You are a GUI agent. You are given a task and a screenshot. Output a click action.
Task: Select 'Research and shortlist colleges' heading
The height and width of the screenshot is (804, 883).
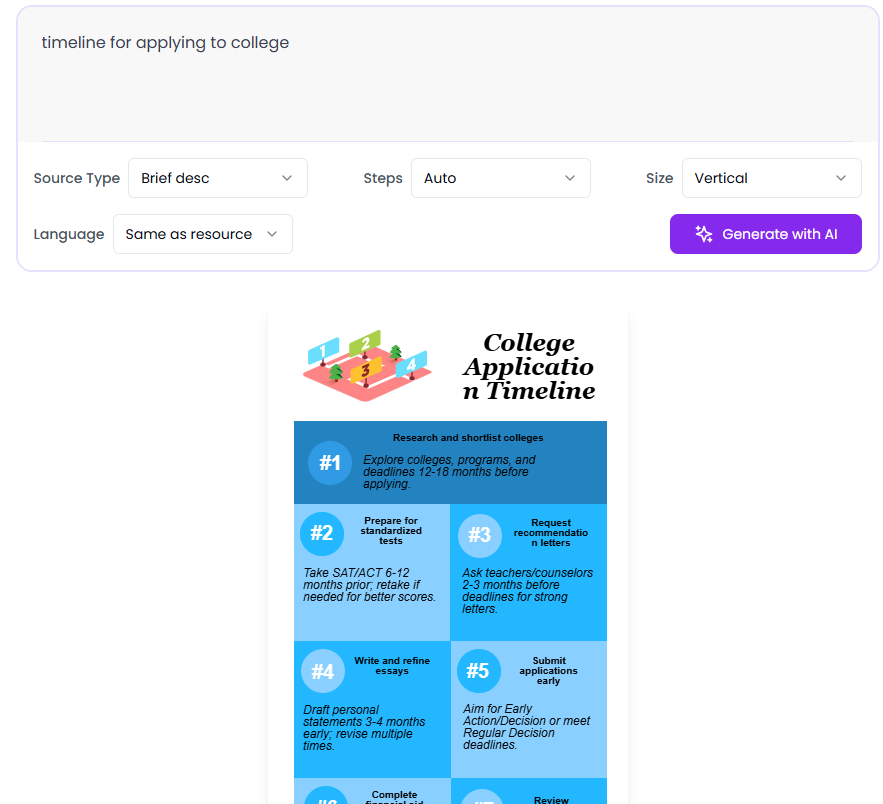coord(468,437)
